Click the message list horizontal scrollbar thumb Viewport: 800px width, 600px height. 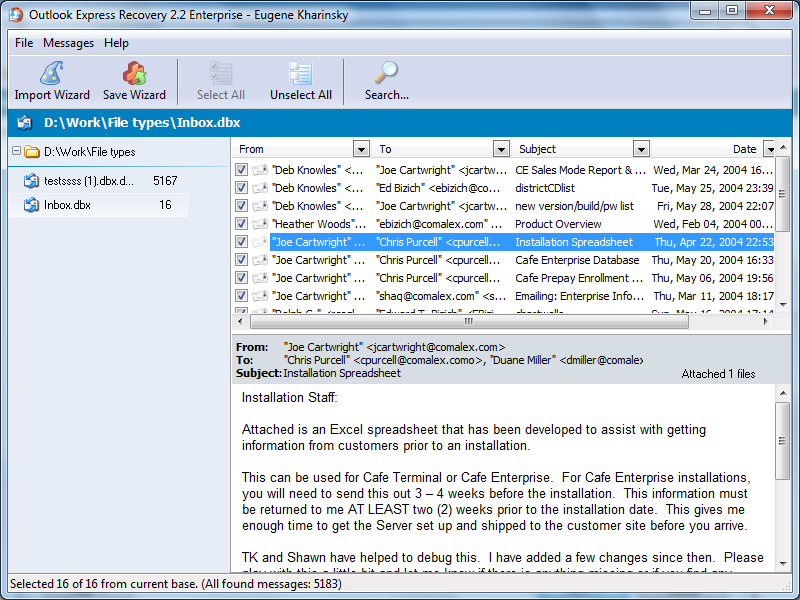(469, 321)
